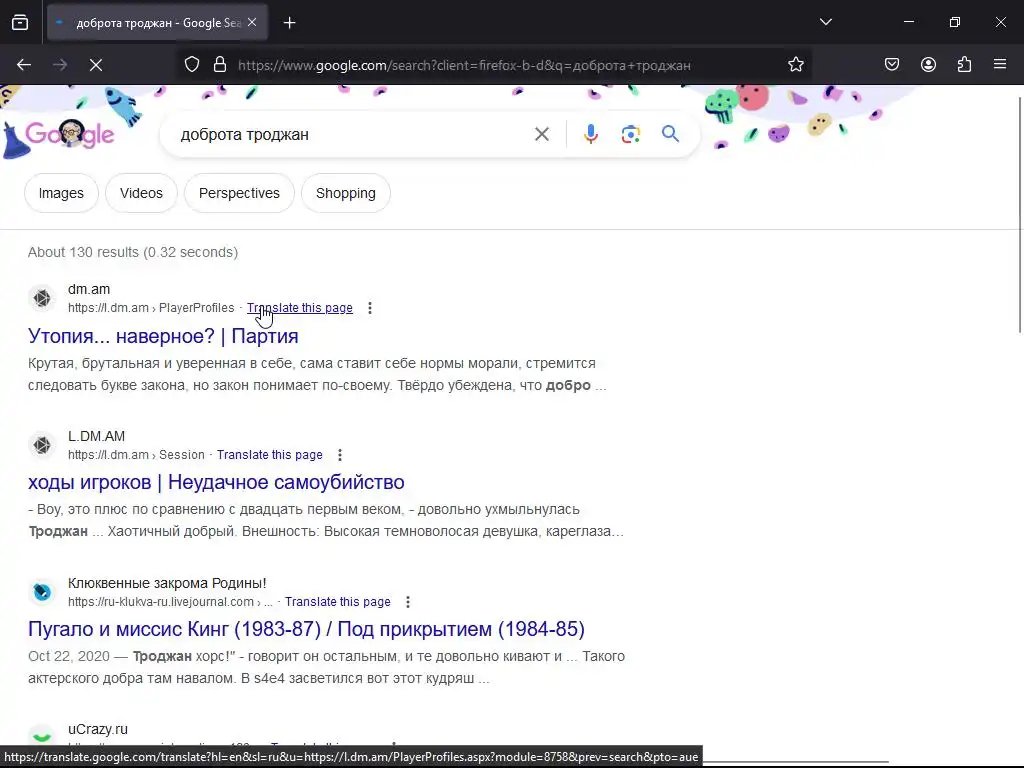Open the Firefox account icon
Screen dimensions: 1024x768
point(928,65)
